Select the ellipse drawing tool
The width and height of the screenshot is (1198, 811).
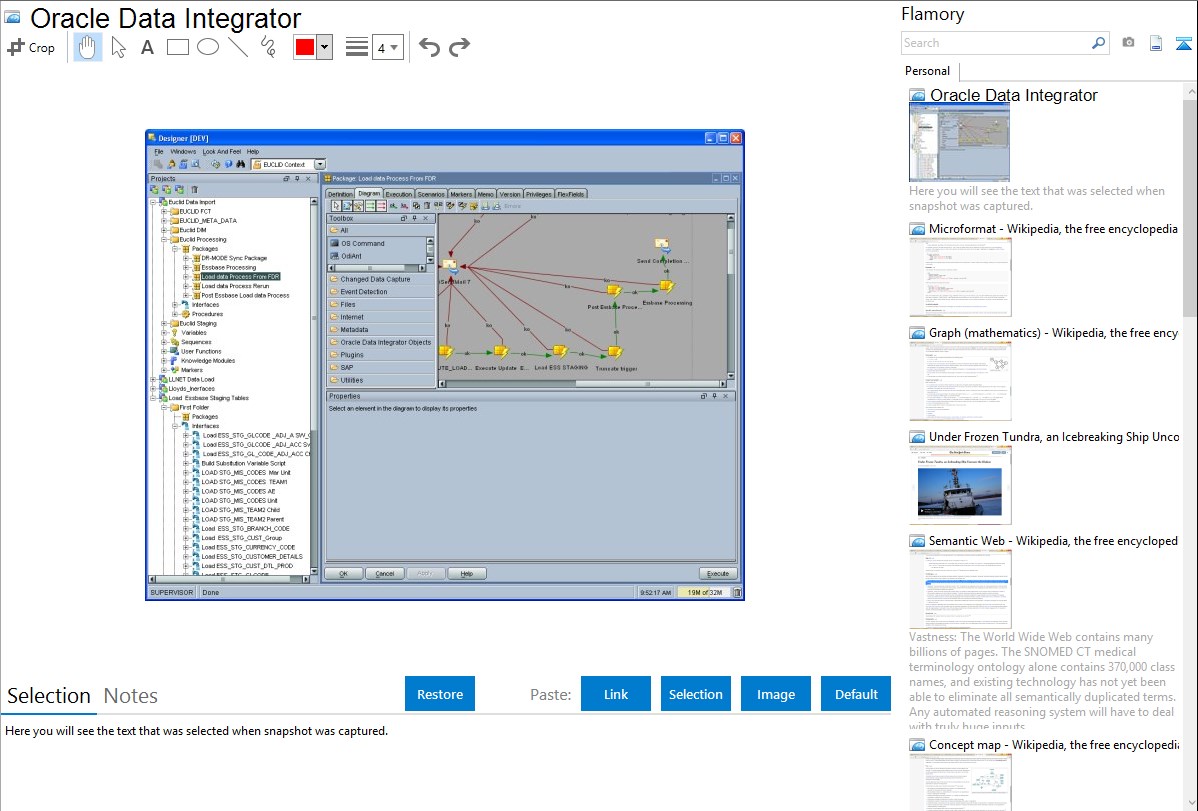[208, 47]
